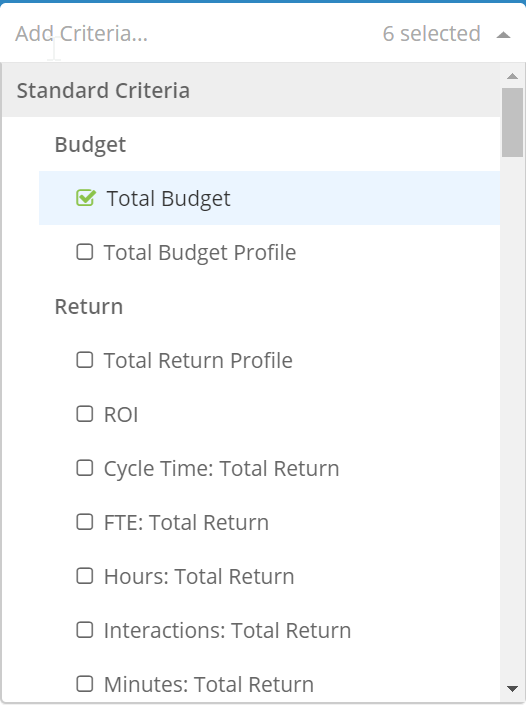
Task: Tick the ROI checkbox
Action: (85, 414)
